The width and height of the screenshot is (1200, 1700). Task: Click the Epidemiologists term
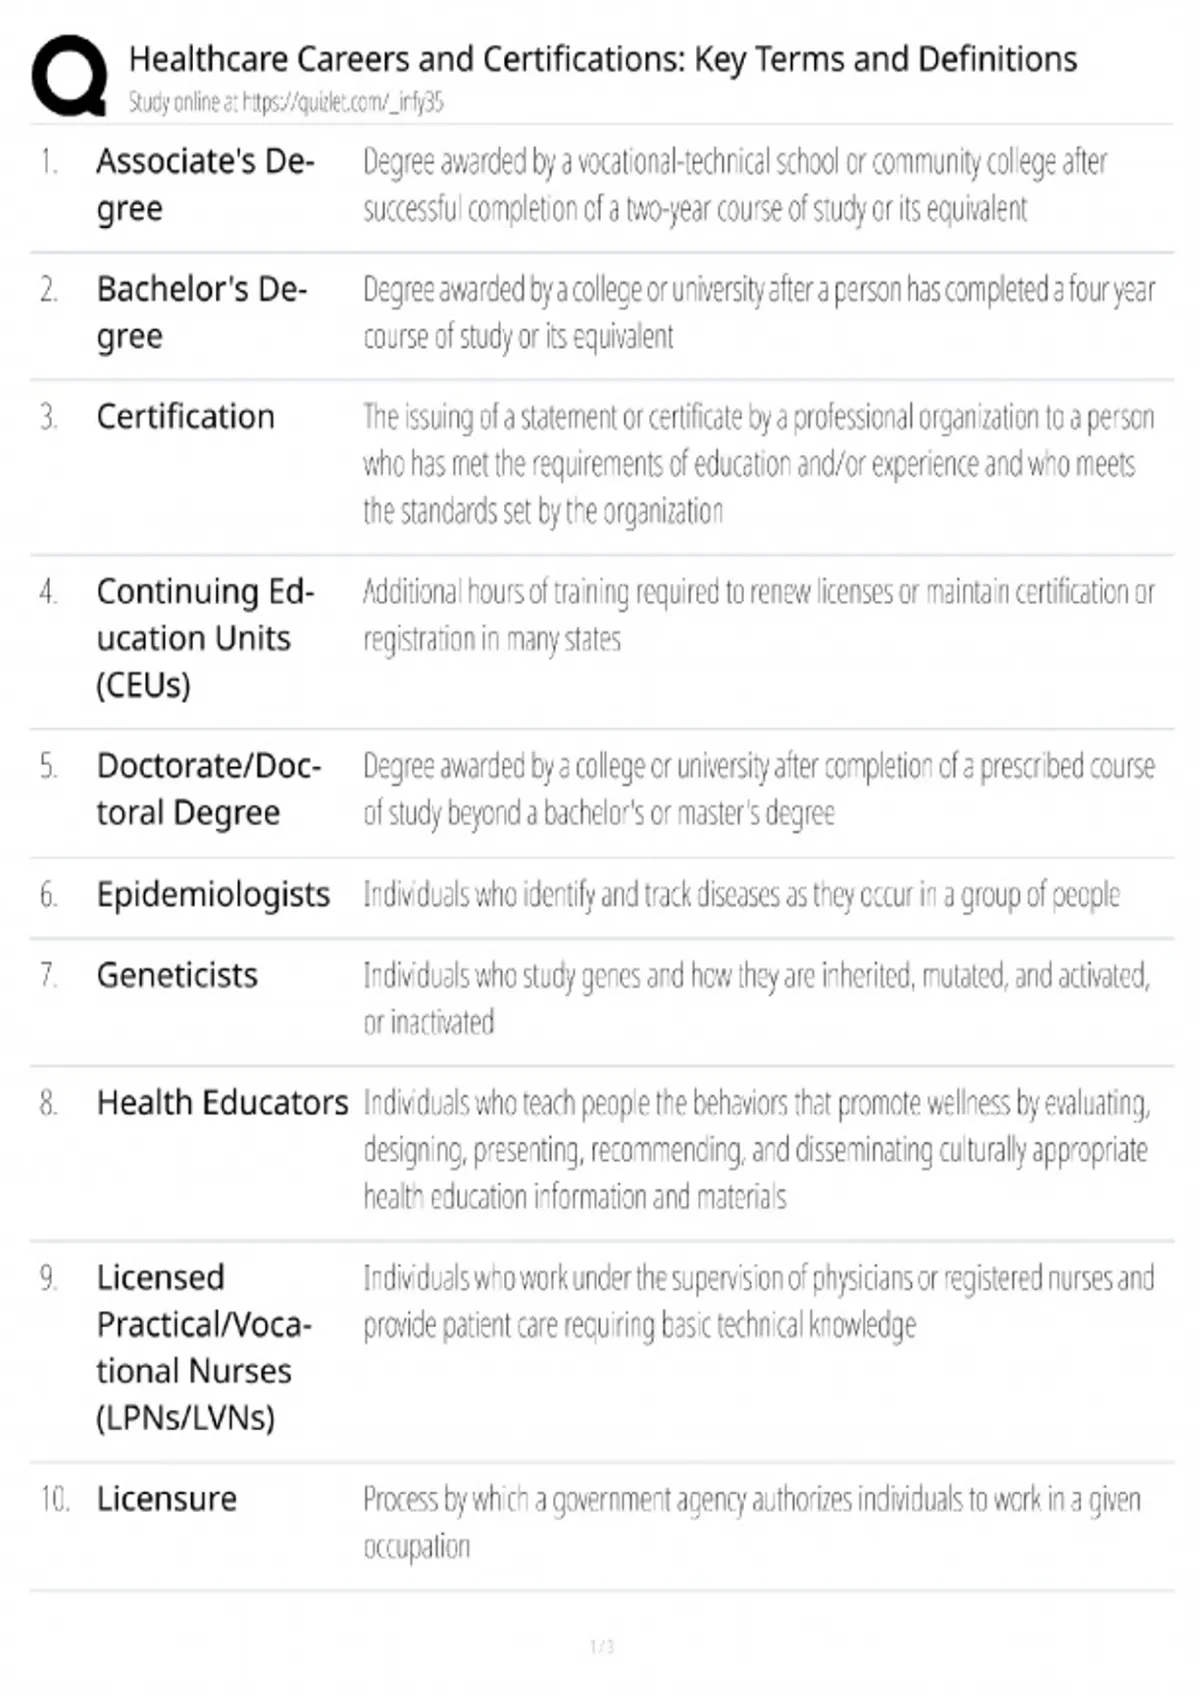[x=213, y=894]
